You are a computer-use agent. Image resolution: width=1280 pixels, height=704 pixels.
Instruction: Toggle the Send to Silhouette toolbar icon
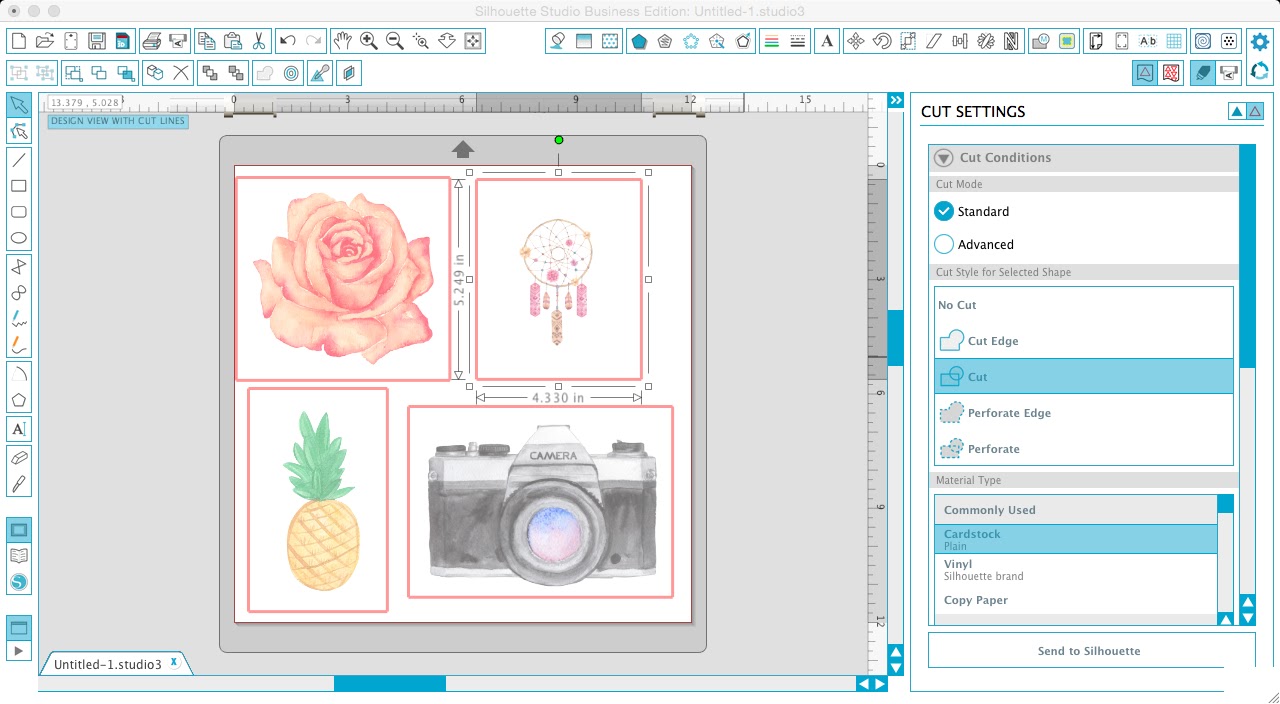pos(1229,72)
